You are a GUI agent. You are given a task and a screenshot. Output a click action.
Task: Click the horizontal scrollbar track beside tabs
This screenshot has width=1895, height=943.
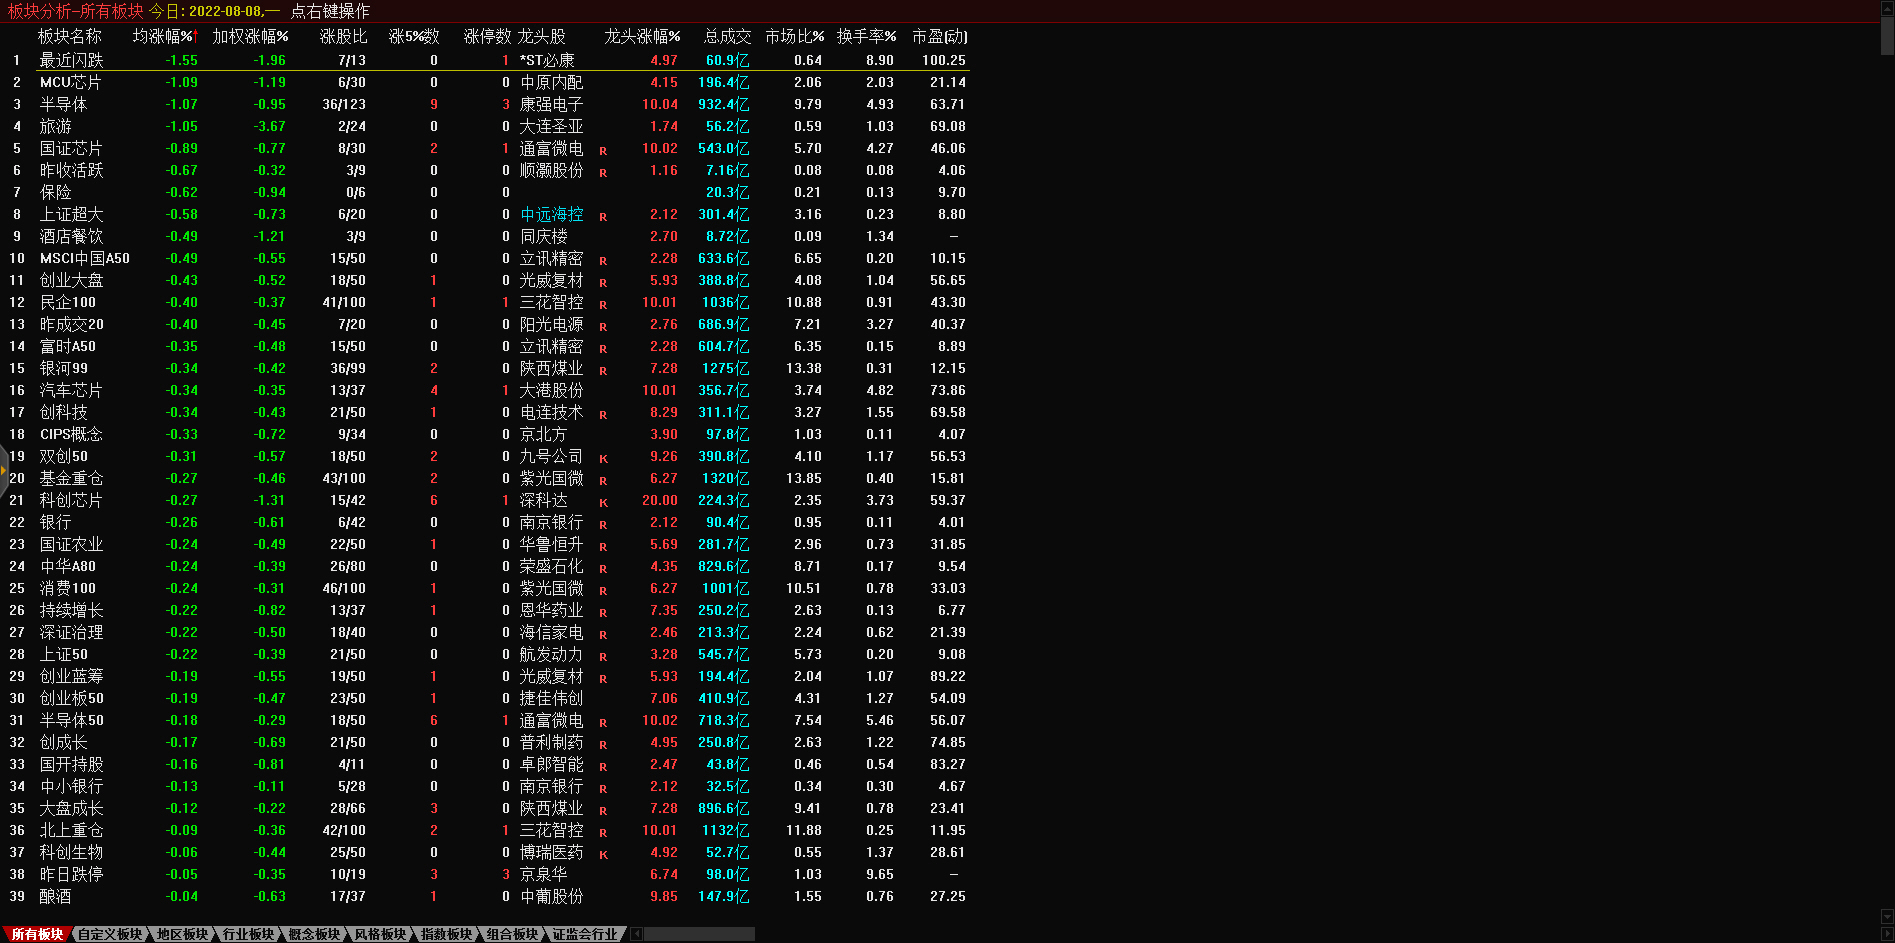(x=700, y=934)
